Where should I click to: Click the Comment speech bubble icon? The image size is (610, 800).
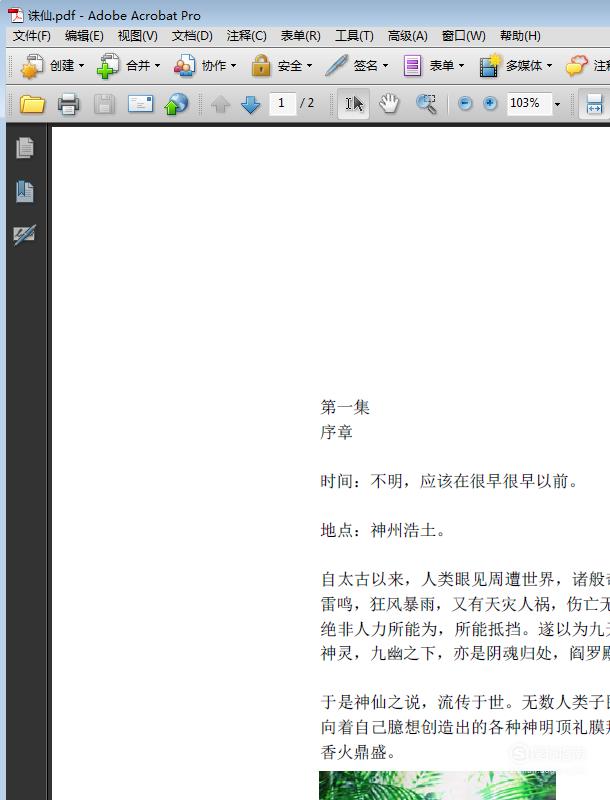click(576, 66)
